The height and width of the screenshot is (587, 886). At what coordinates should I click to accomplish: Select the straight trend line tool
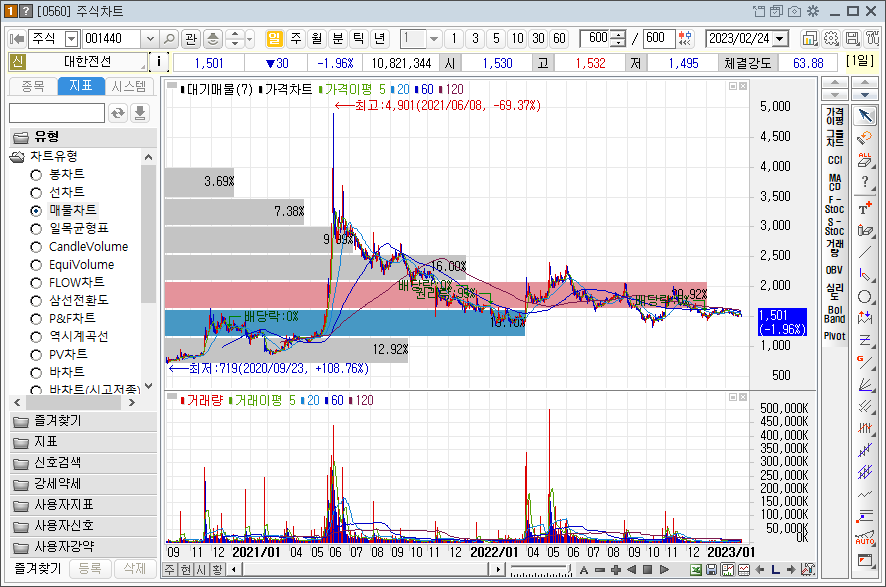[x=865, y=252]
